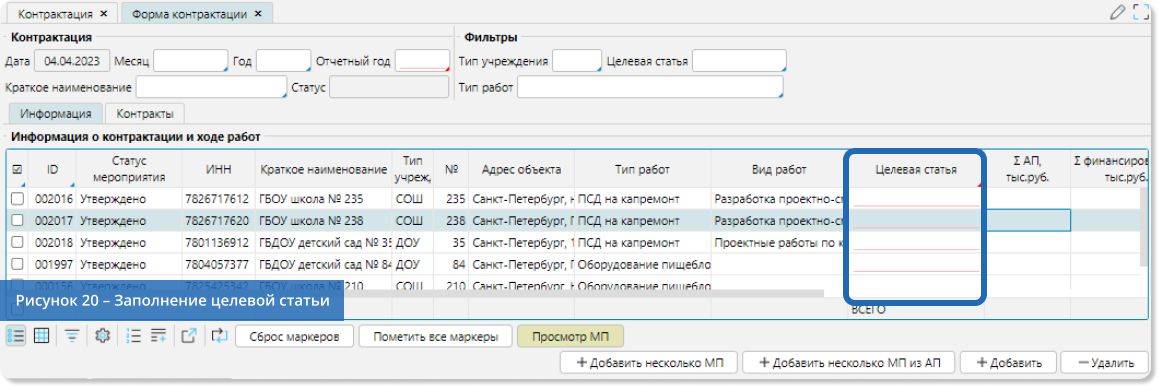Click the Просмотр МП button
The image size is (1159, 387).
571,336
